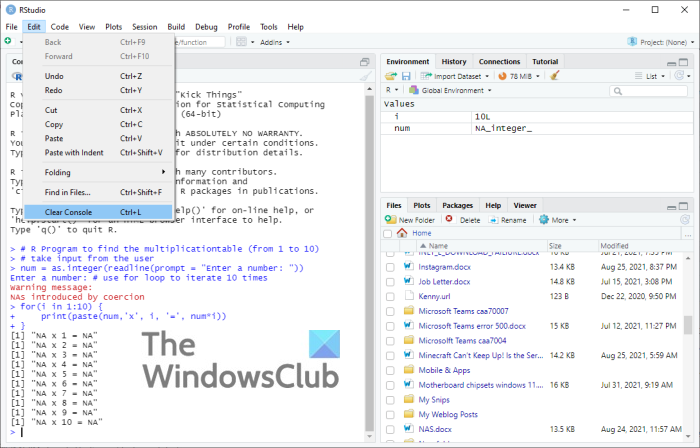Click the workspace panes grid icon
Image resolution: width=700 pixels, height=448 pixels.
coord(241,42)
